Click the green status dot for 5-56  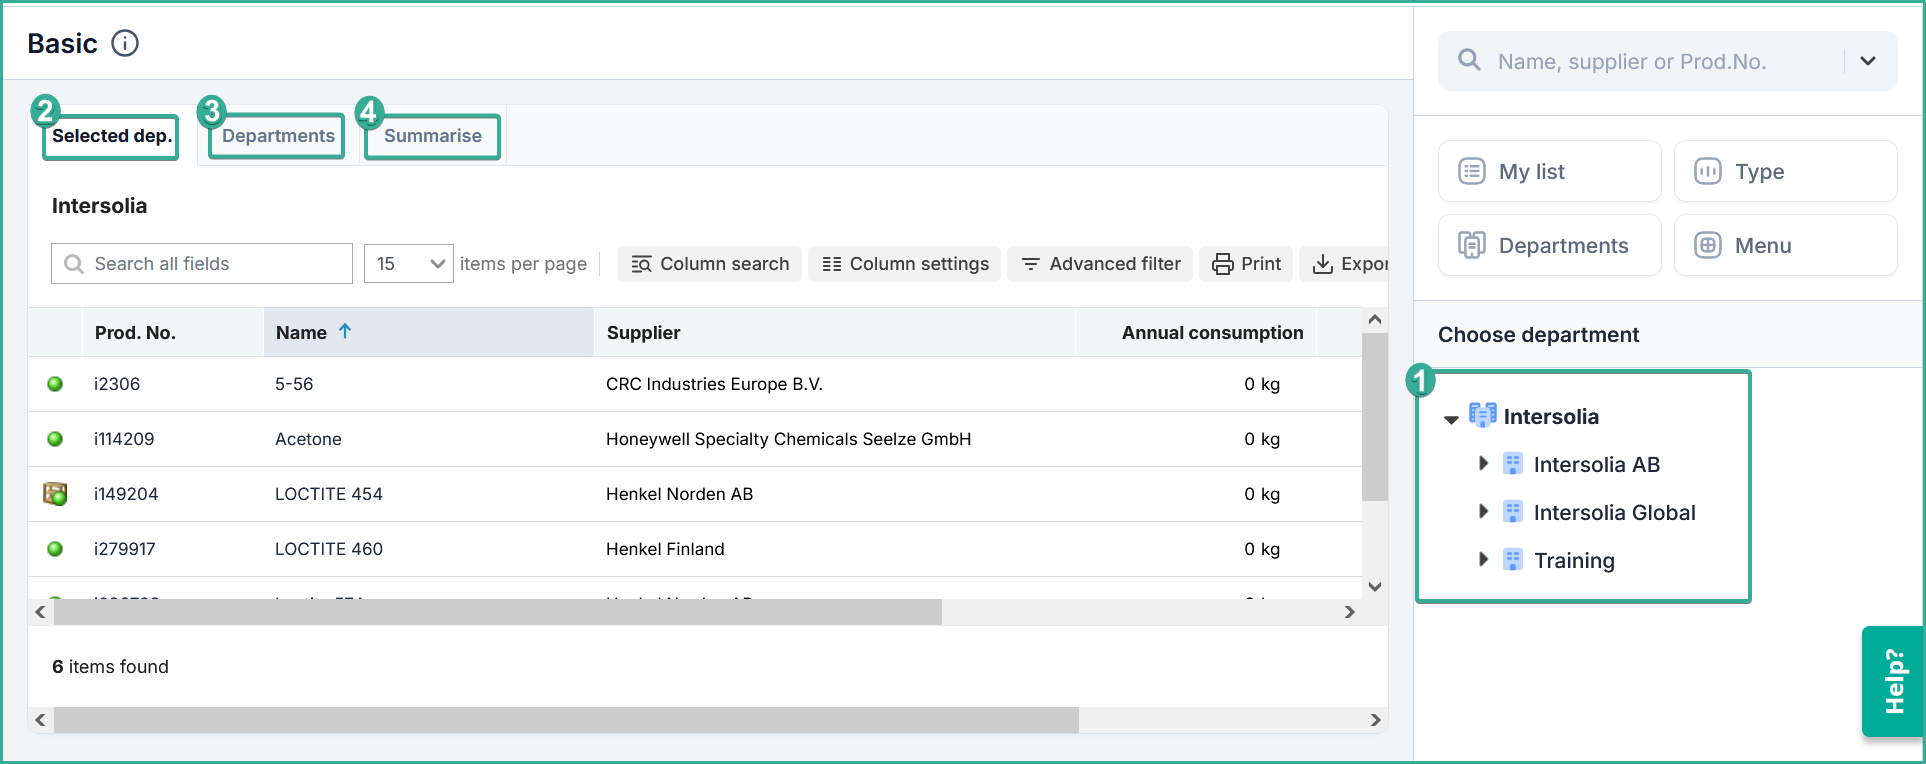(55, 384)
